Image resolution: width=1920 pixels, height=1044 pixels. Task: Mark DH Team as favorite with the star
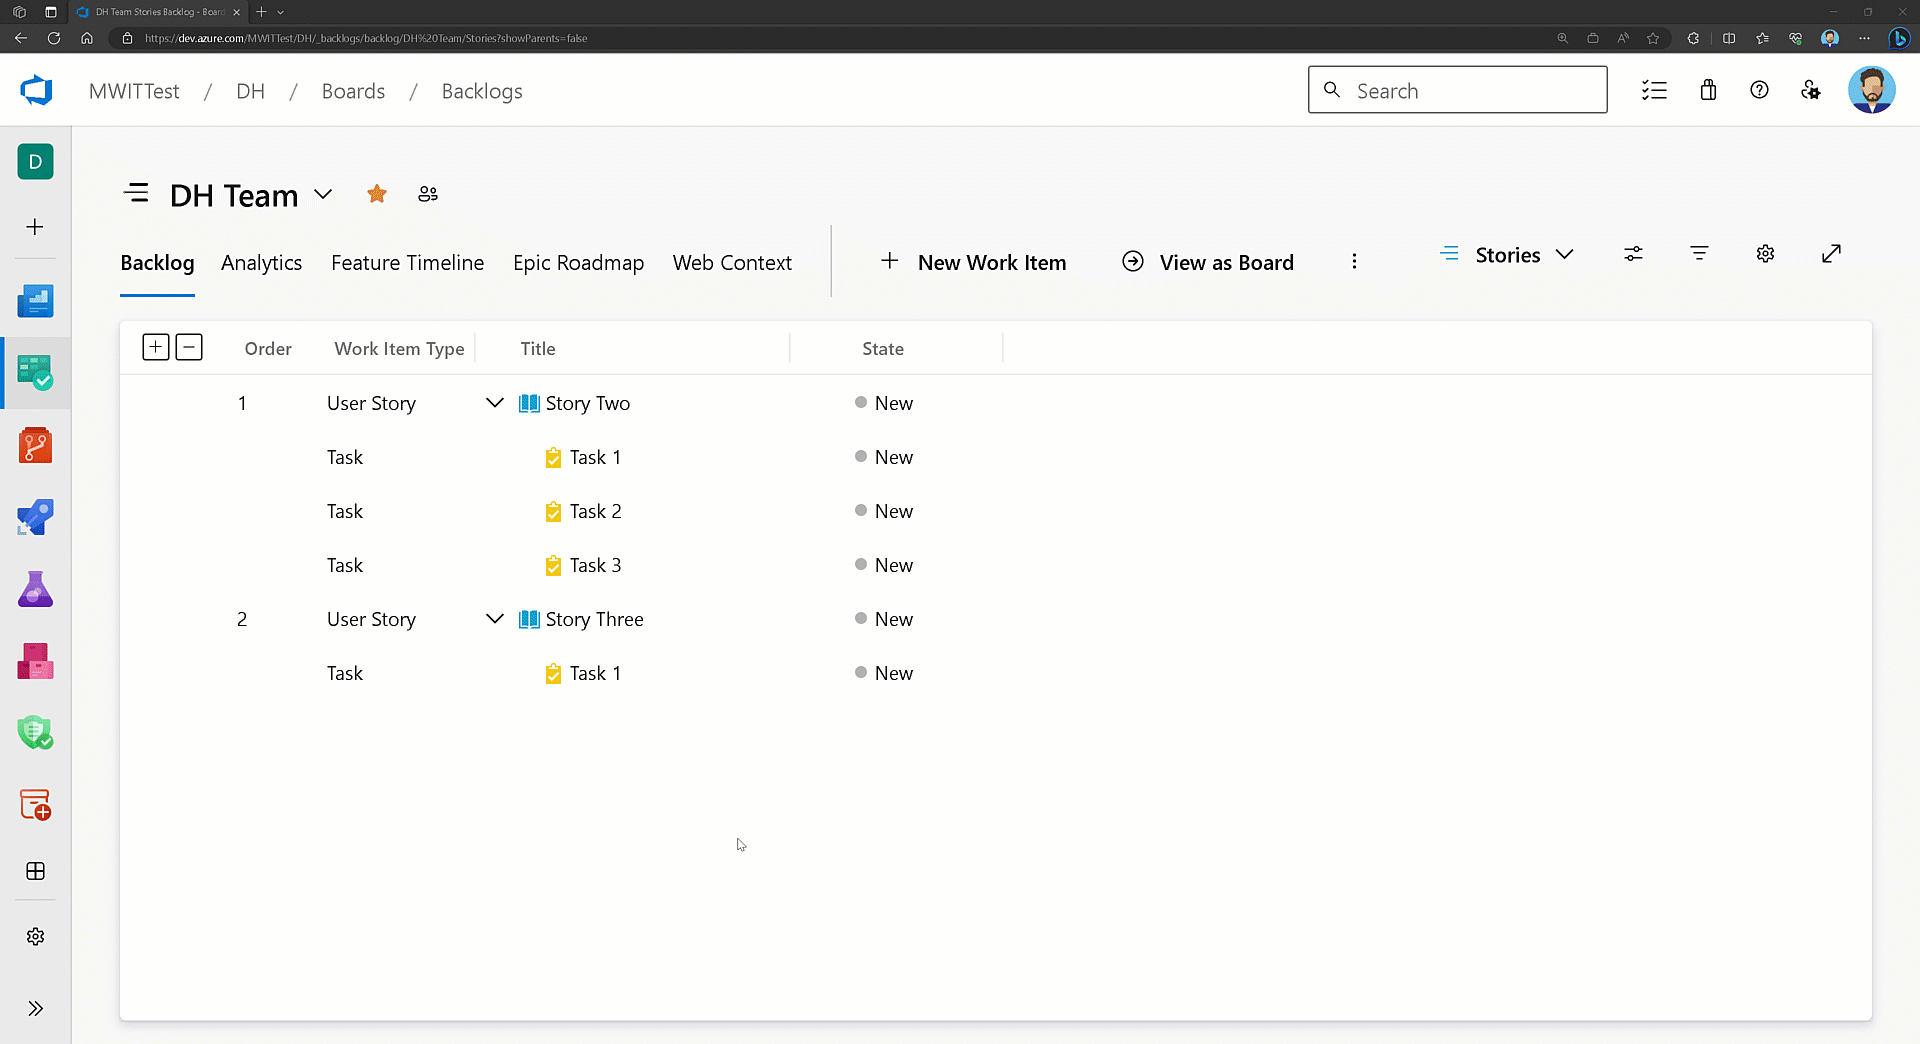(376, 193)
